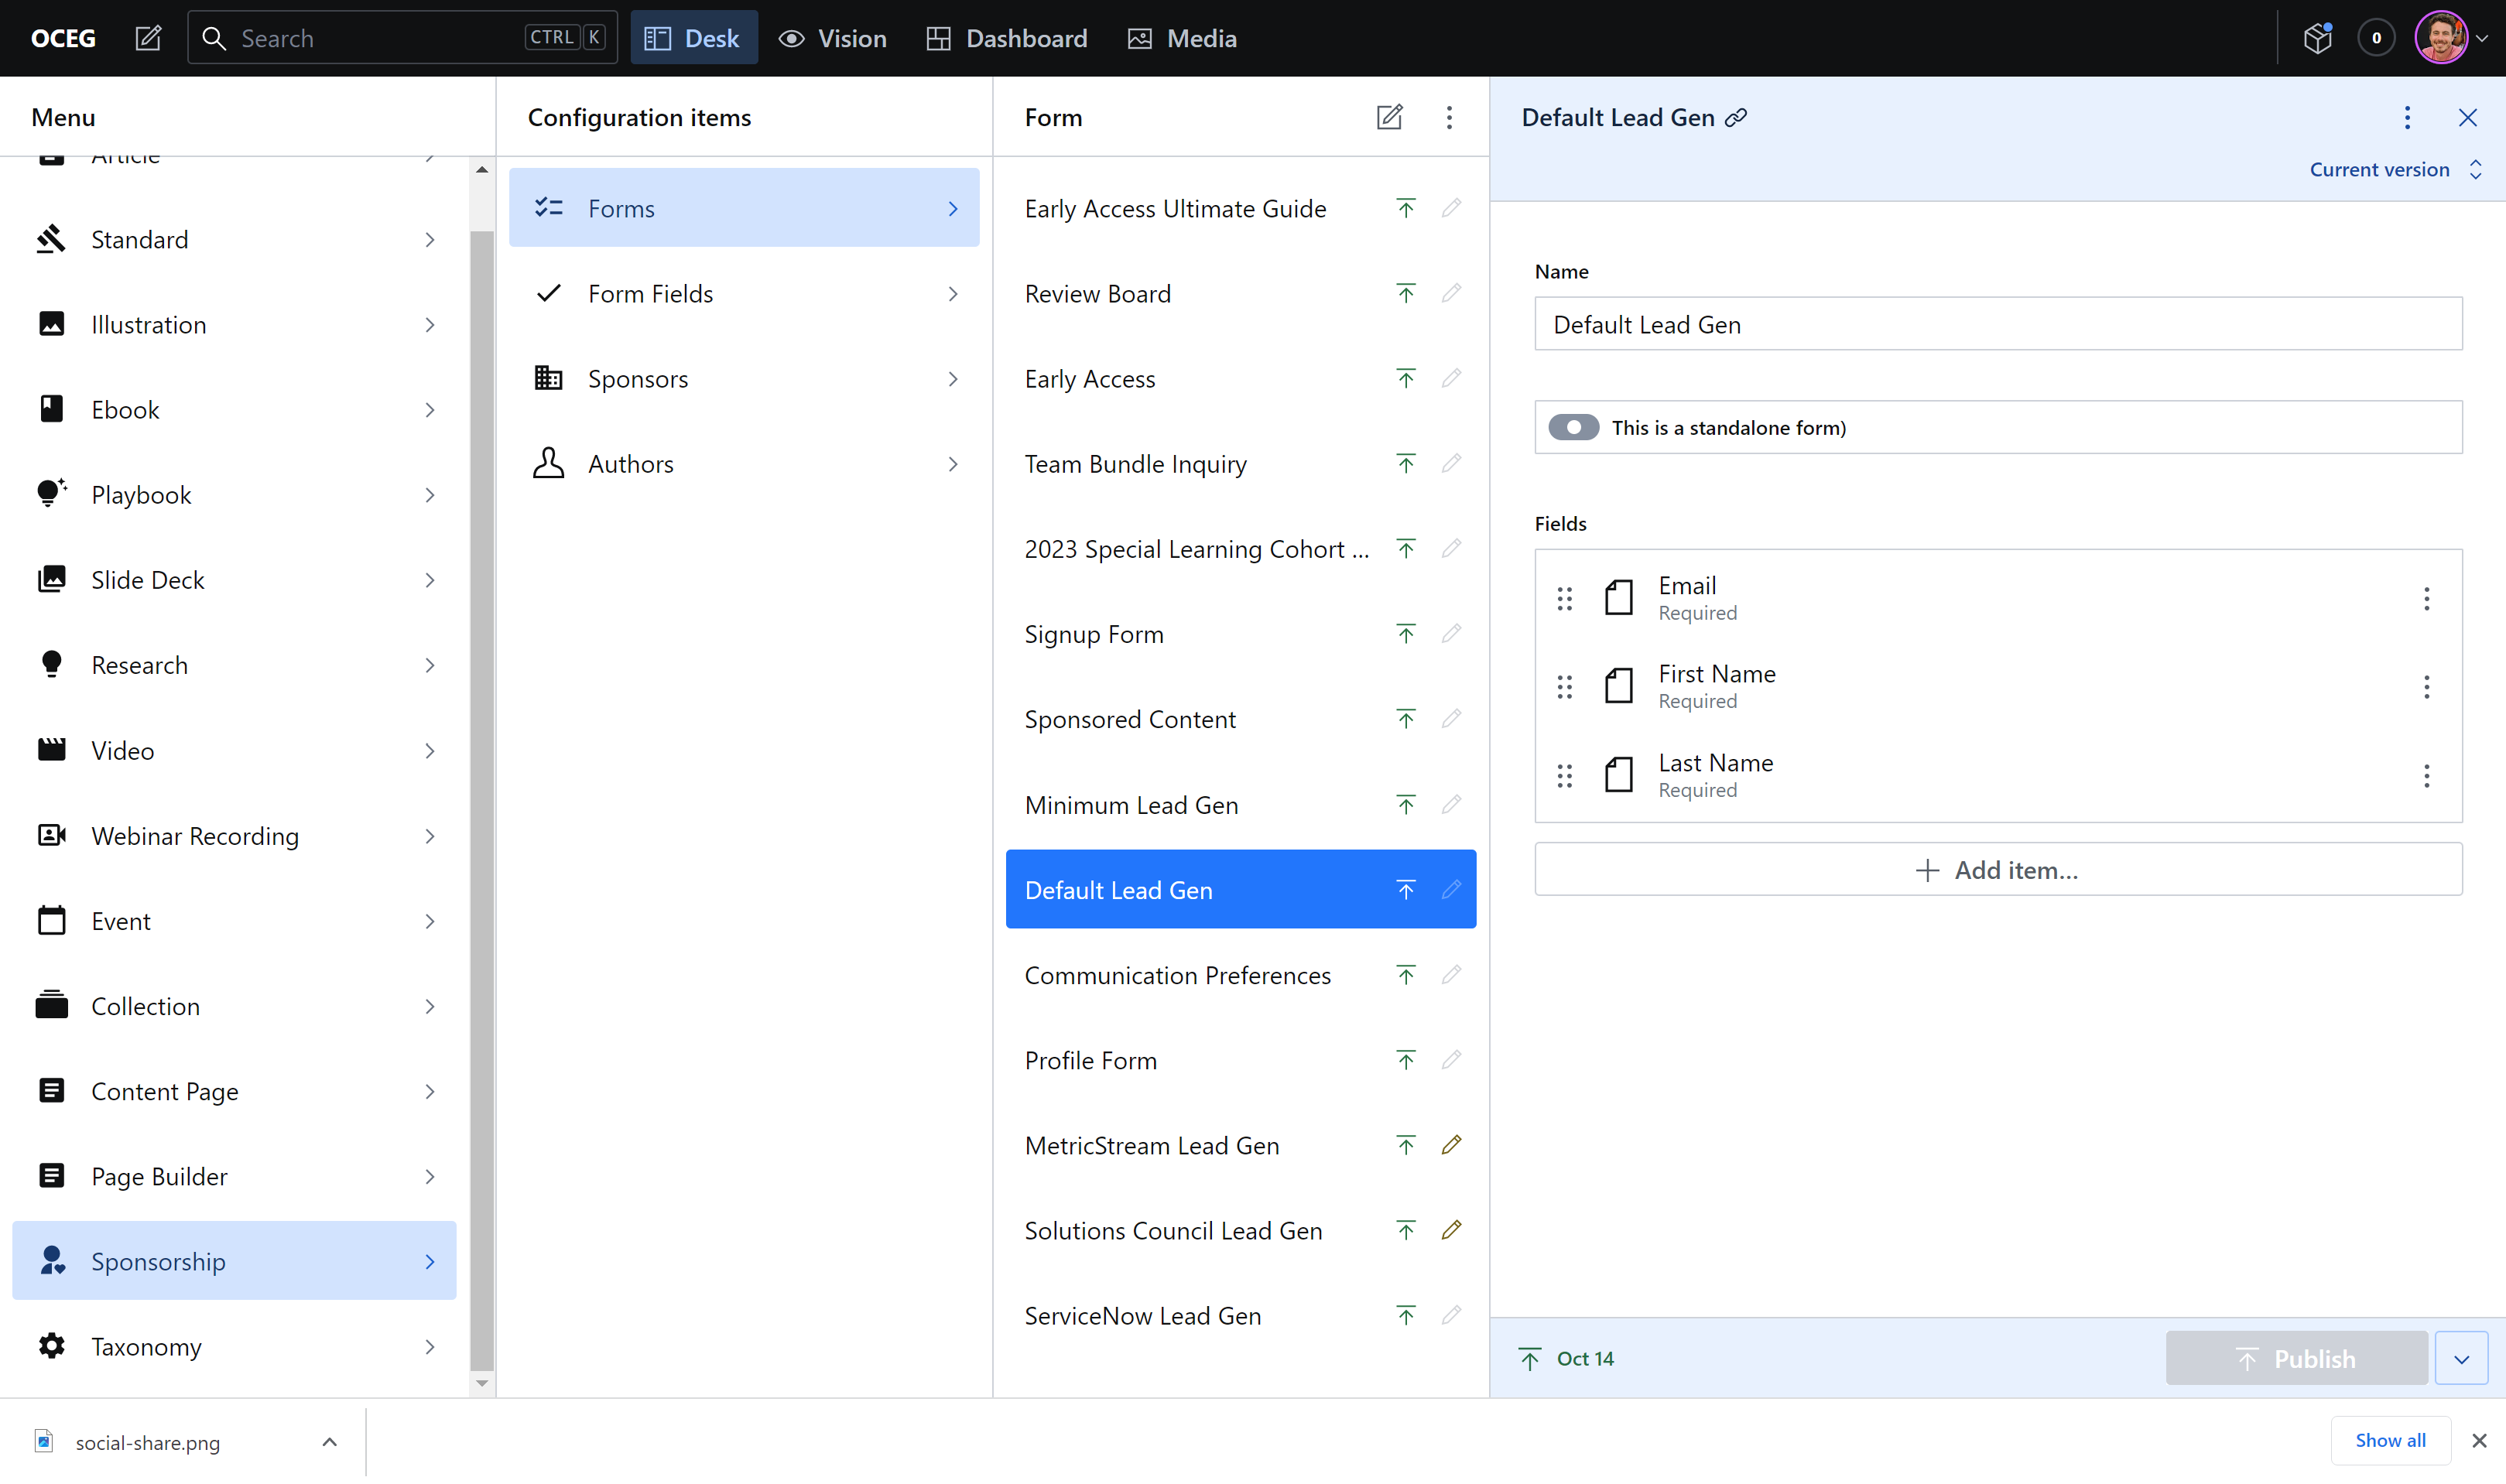Click the Add item button
Image resolution: width=2506 pixels, height=1484 pixels.
(x=1997, y=869)
